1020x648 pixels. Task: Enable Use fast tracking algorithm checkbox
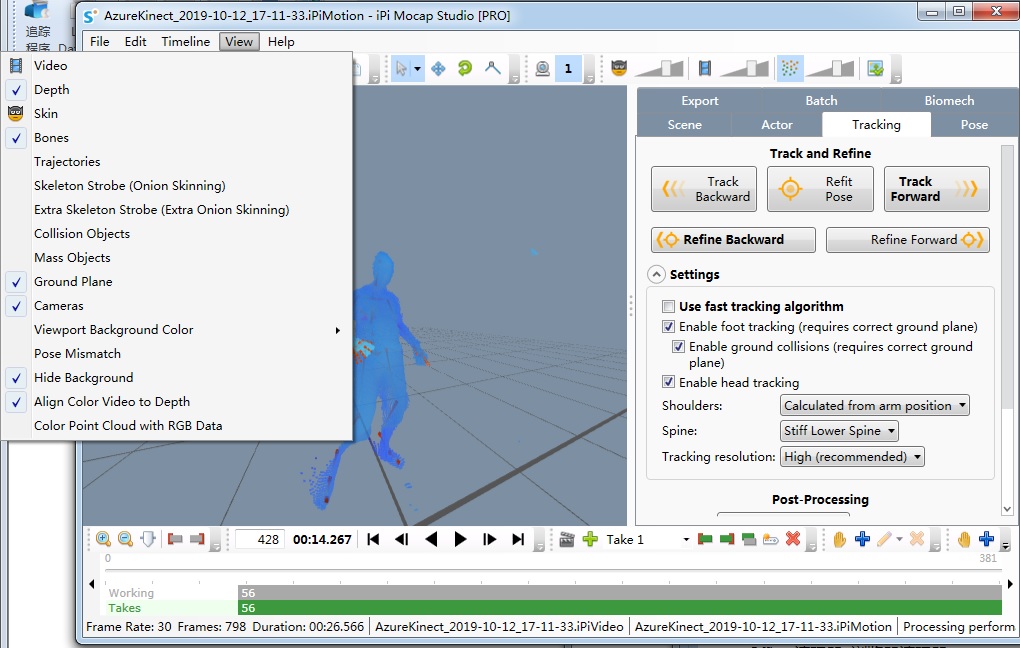tap(668, 306)
